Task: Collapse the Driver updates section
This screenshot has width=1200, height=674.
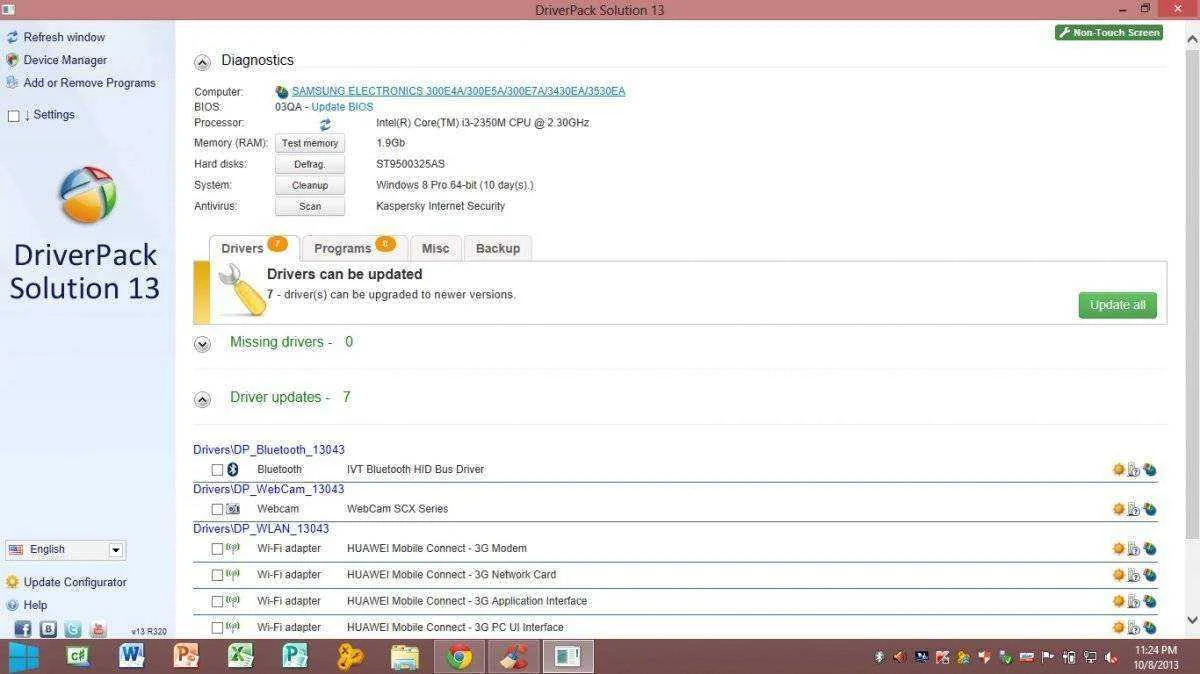Action: [202, 399]
